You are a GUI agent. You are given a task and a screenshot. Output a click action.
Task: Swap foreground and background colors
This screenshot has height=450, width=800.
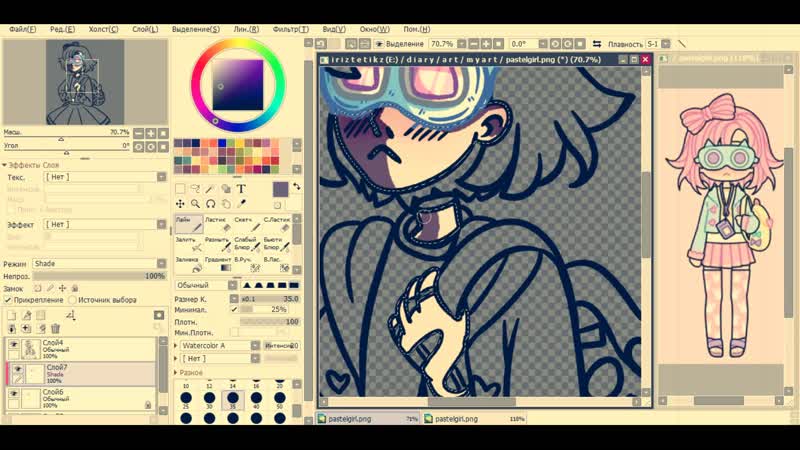296,187
